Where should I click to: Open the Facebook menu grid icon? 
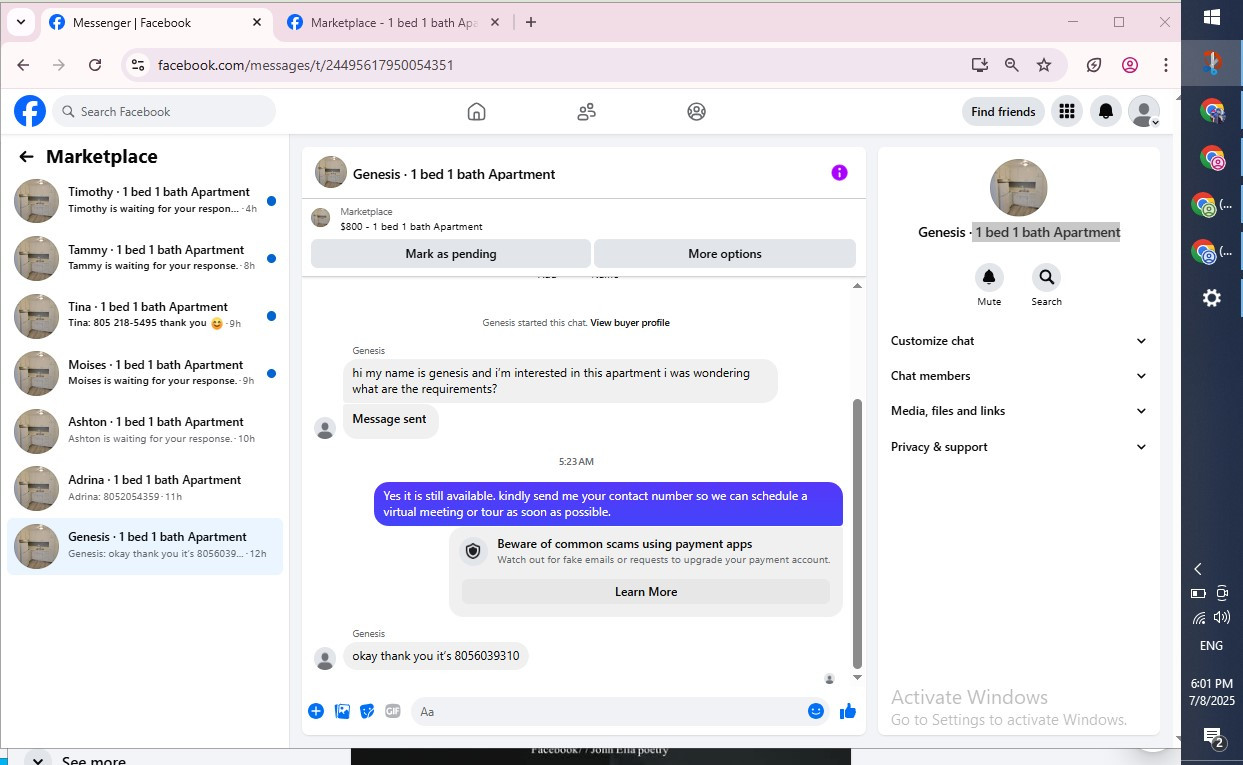[1067, 112]
